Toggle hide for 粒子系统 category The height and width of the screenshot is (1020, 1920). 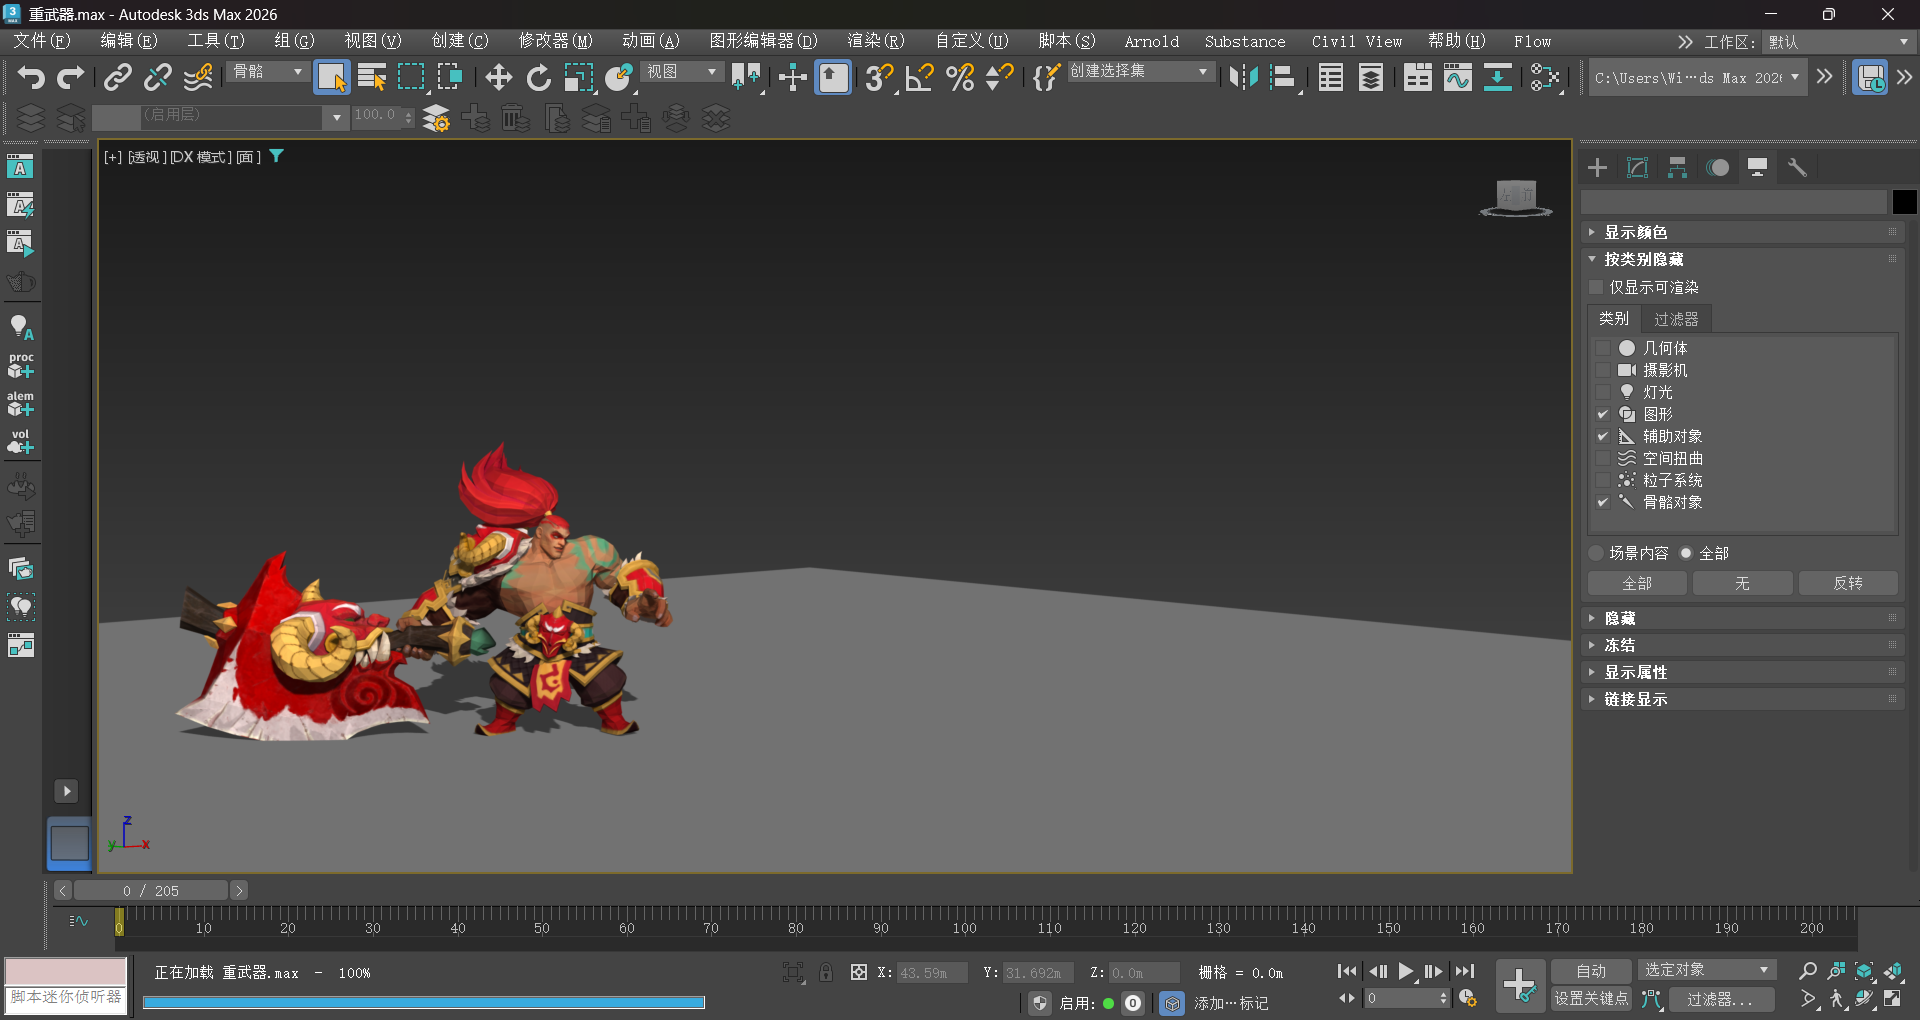(1603, 480)
